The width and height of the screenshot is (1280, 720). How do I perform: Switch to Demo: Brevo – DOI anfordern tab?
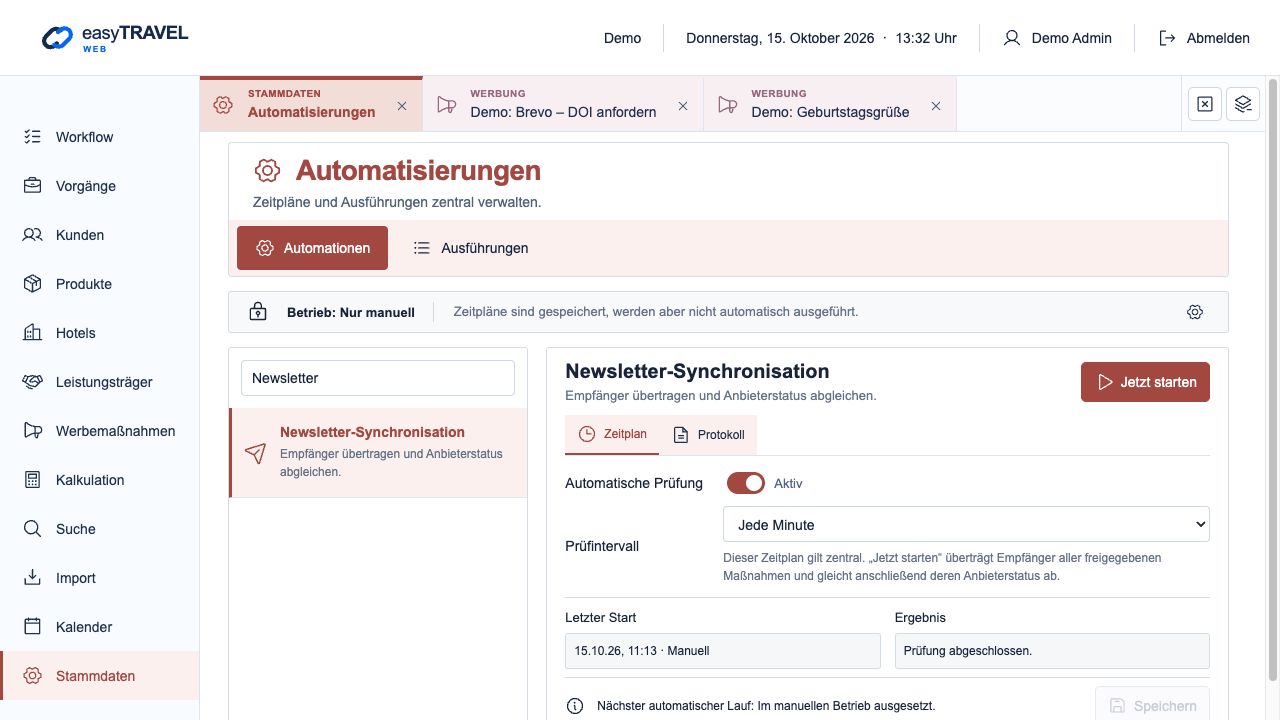click(x=563, y=104)
